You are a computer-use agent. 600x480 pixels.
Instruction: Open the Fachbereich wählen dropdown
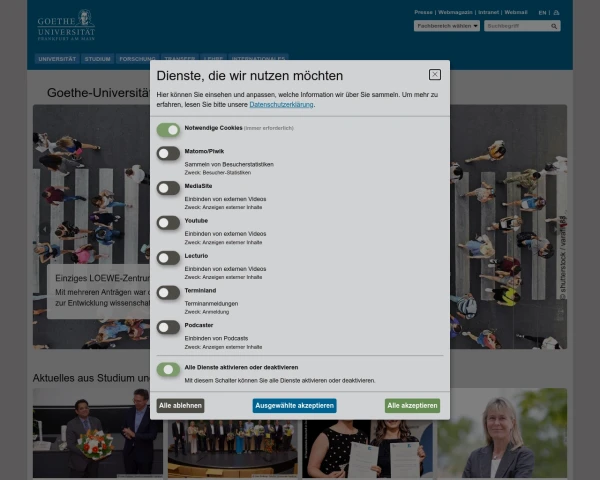tap(447, 26)
